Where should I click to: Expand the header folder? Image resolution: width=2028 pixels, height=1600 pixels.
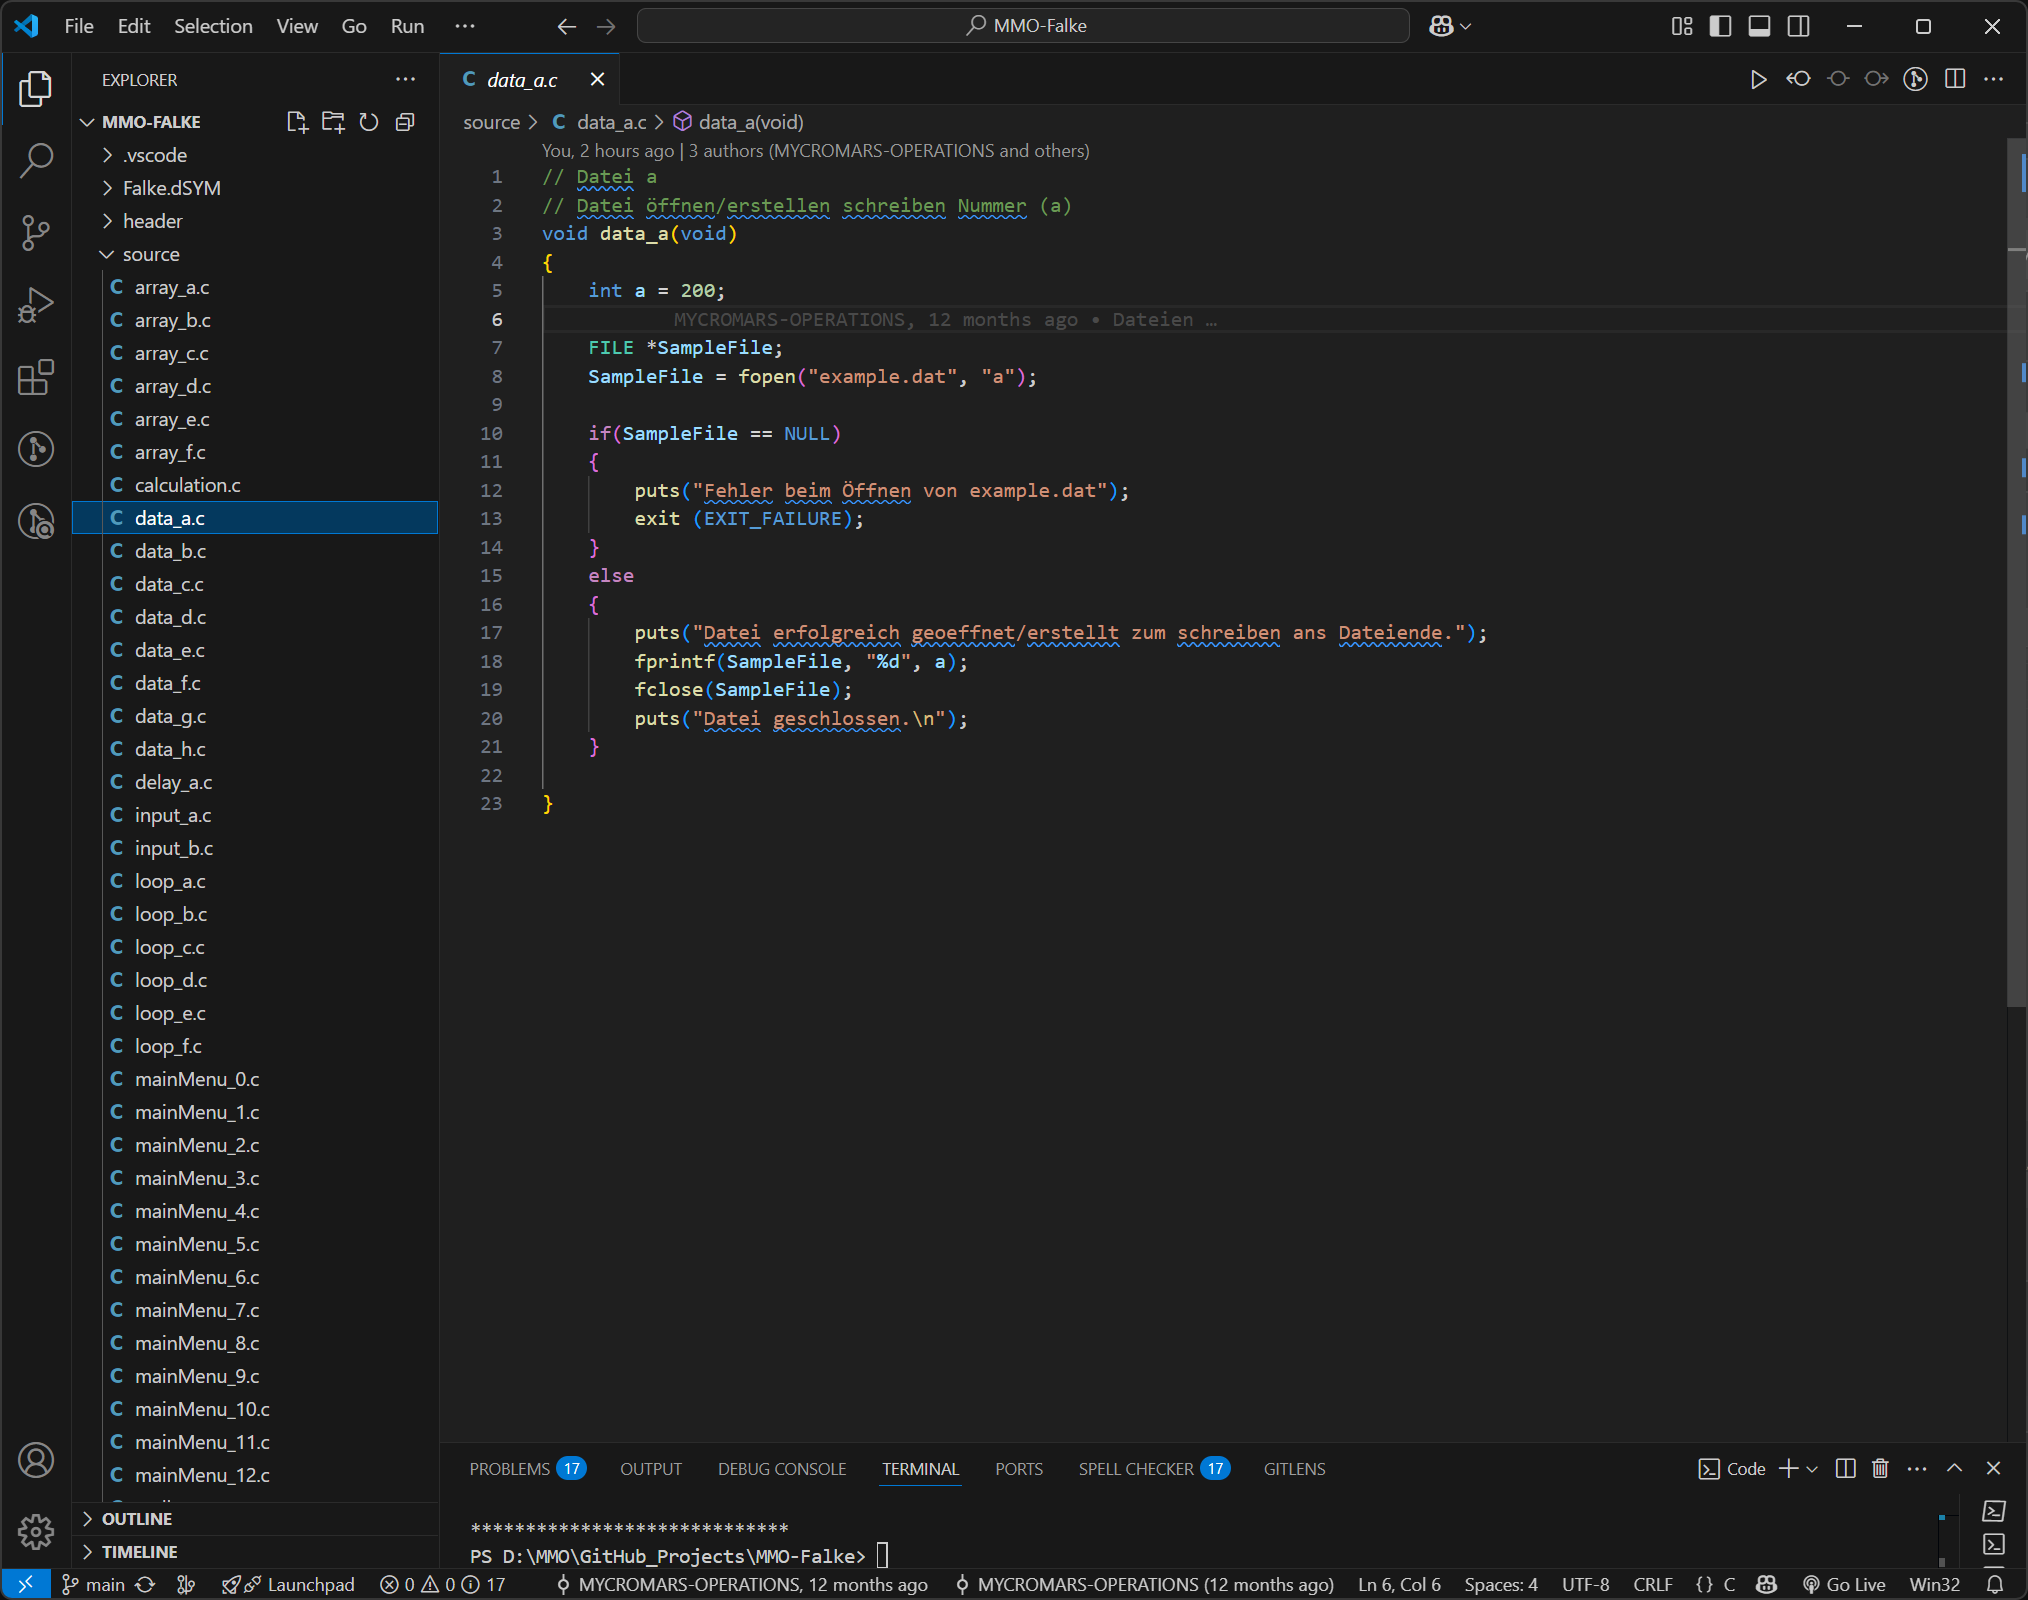(152, 221)
